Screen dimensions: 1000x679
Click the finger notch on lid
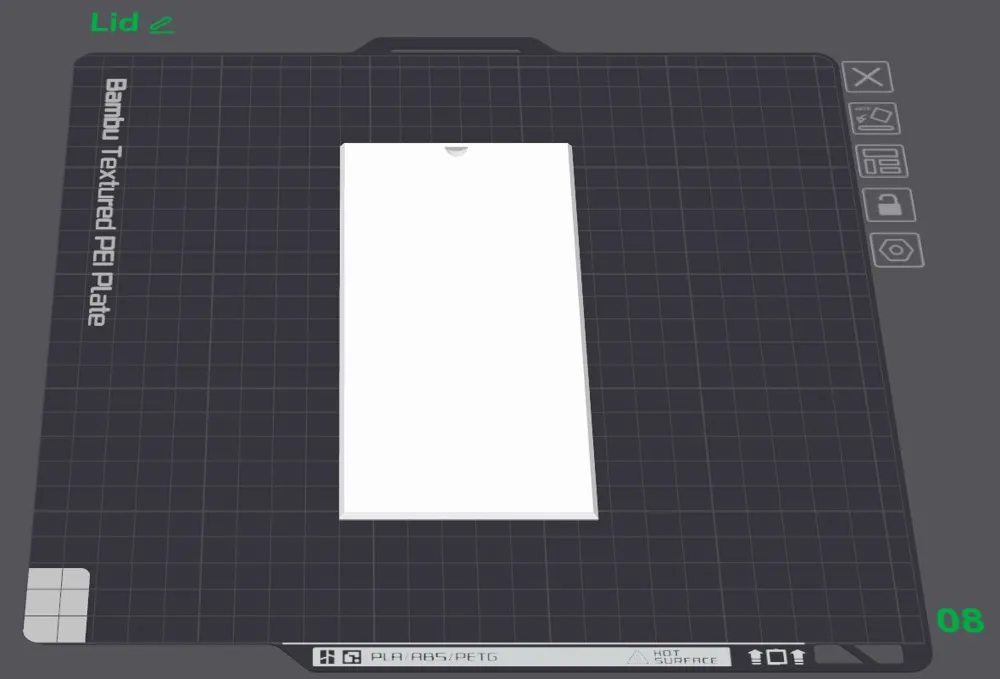456,150
